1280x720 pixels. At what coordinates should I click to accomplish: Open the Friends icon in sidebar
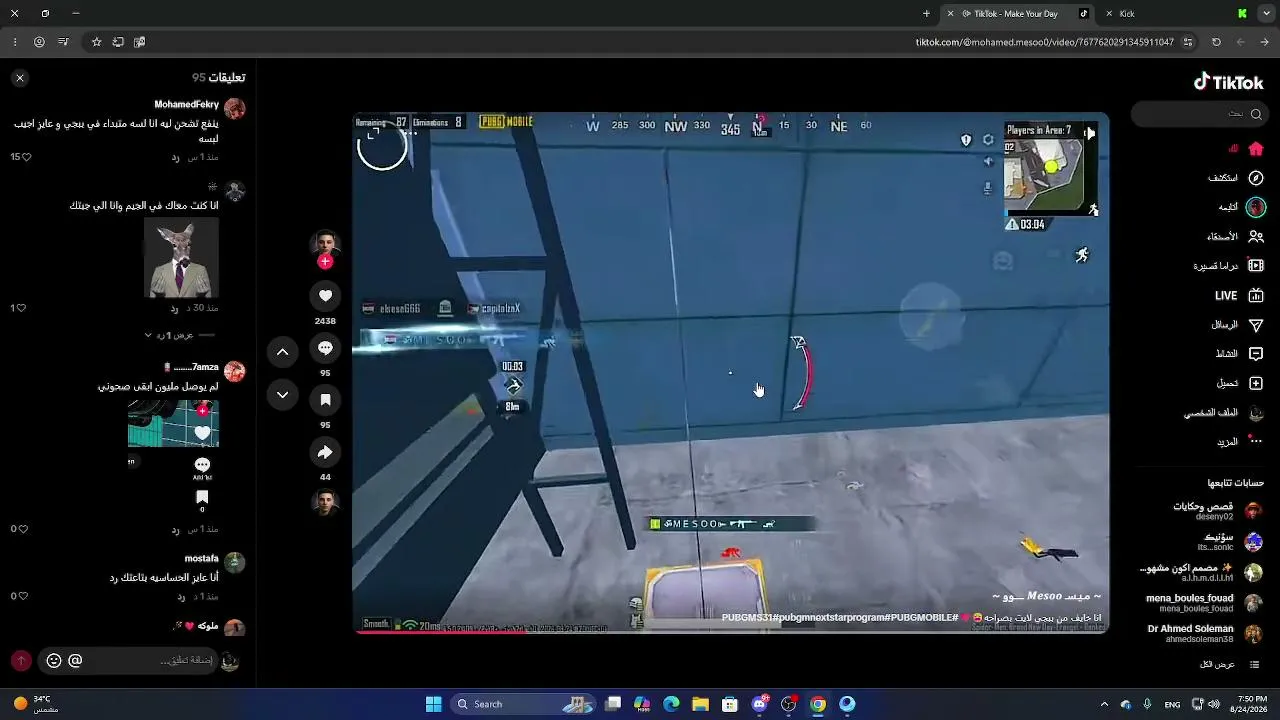(x=1256, y=237)
